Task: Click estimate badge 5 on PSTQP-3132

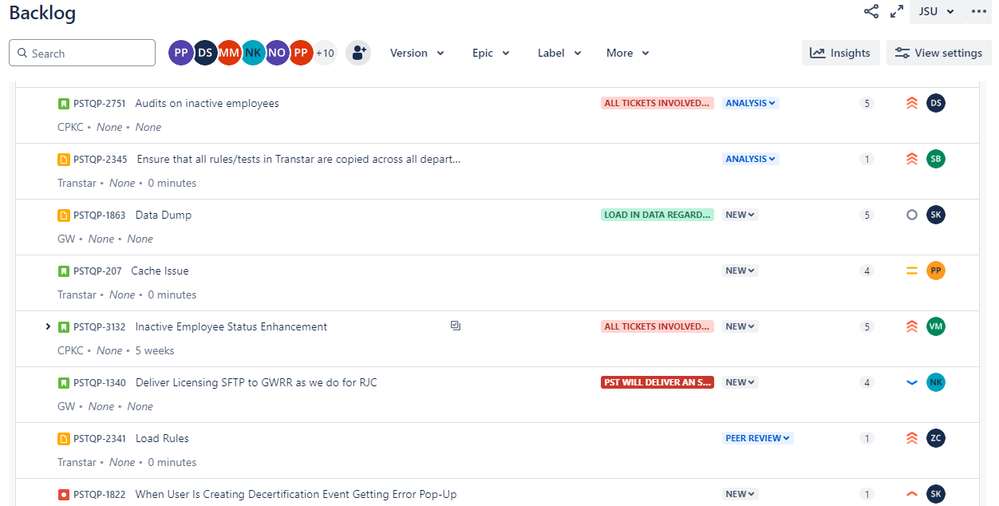Action: click(866, 326)
